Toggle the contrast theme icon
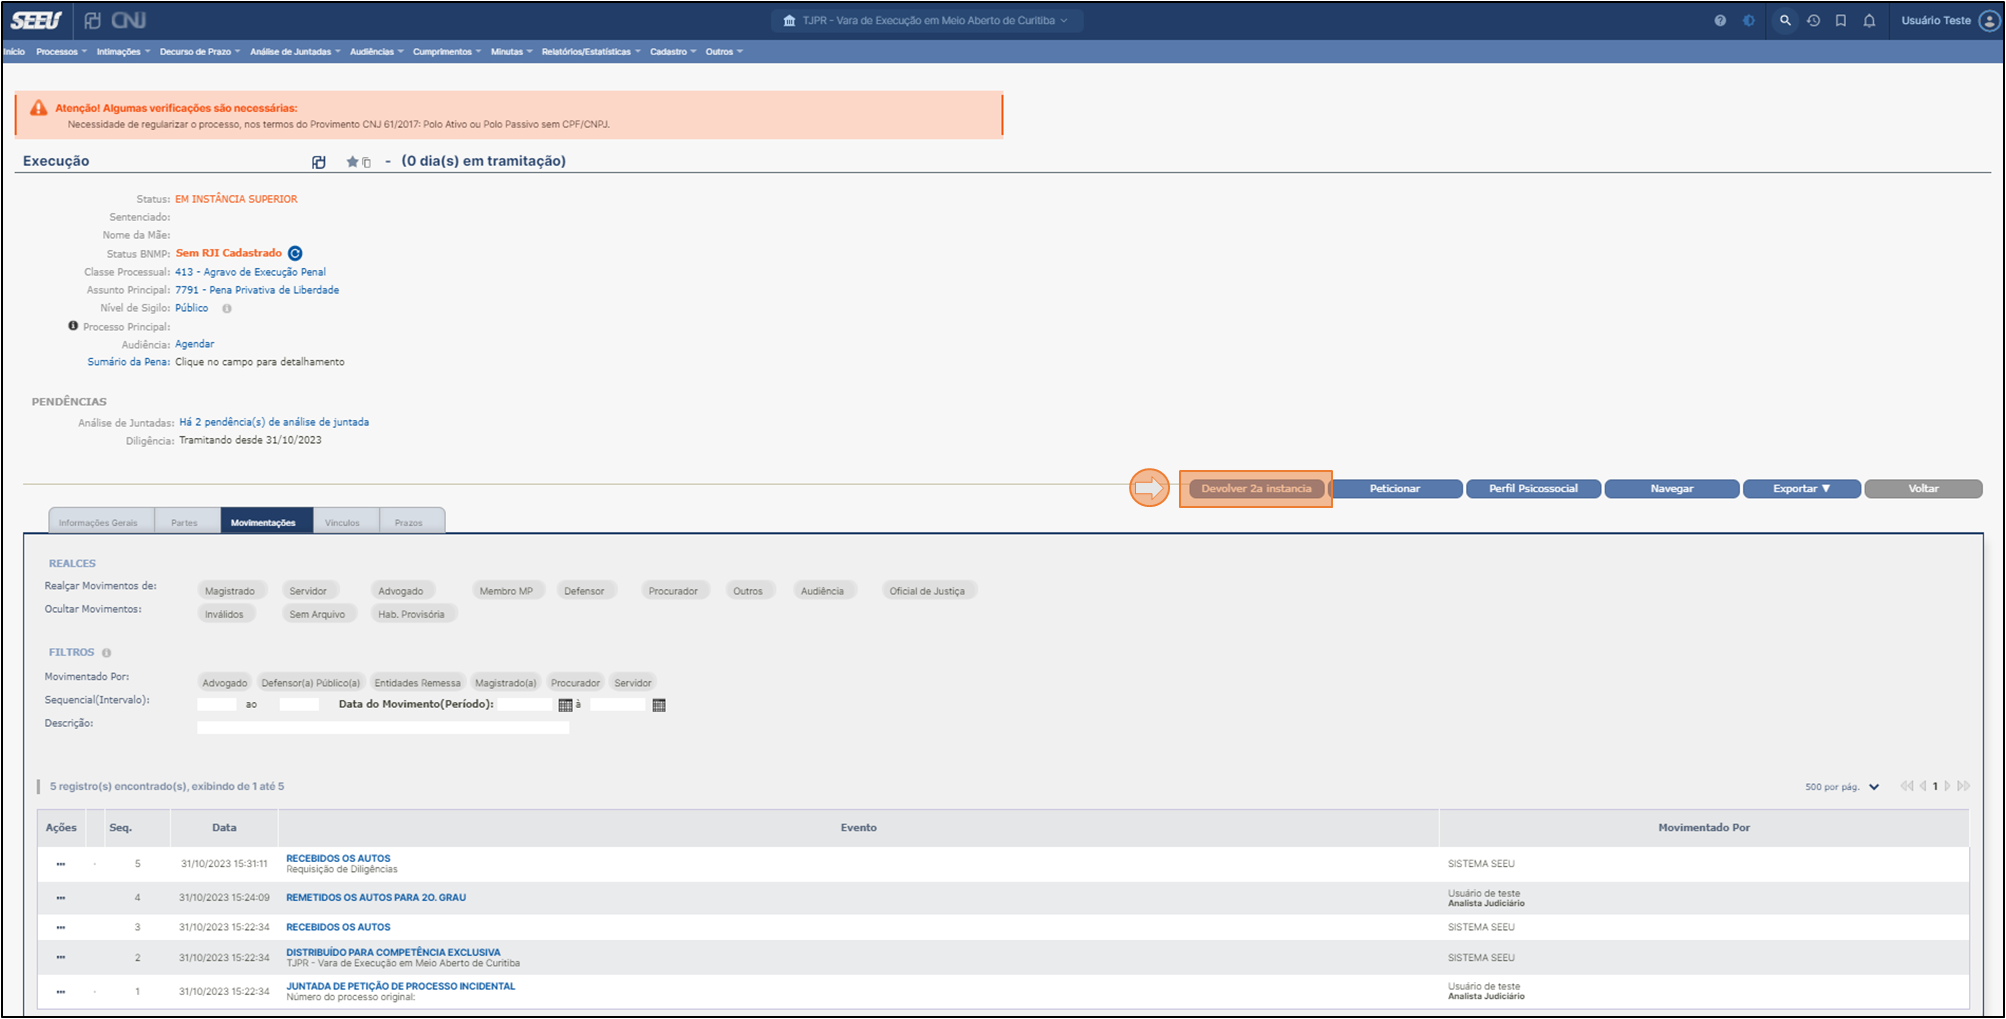The width and height of the screenshot is (2006, 1019). pyautogui.click(x=1749, y=20)
